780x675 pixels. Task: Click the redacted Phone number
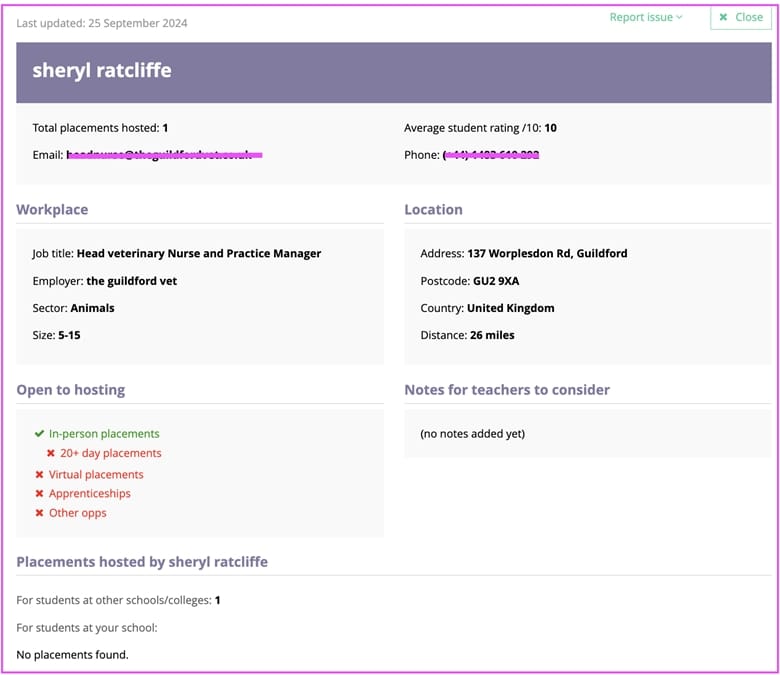(491, 155)
